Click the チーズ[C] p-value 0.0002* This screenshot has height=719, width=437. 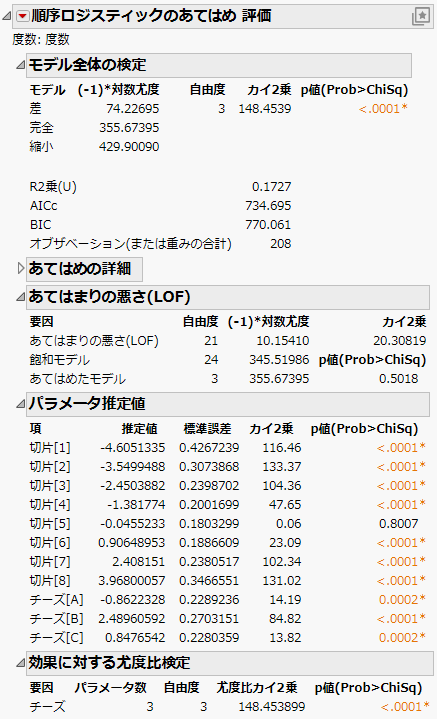[x=402, y=638]
